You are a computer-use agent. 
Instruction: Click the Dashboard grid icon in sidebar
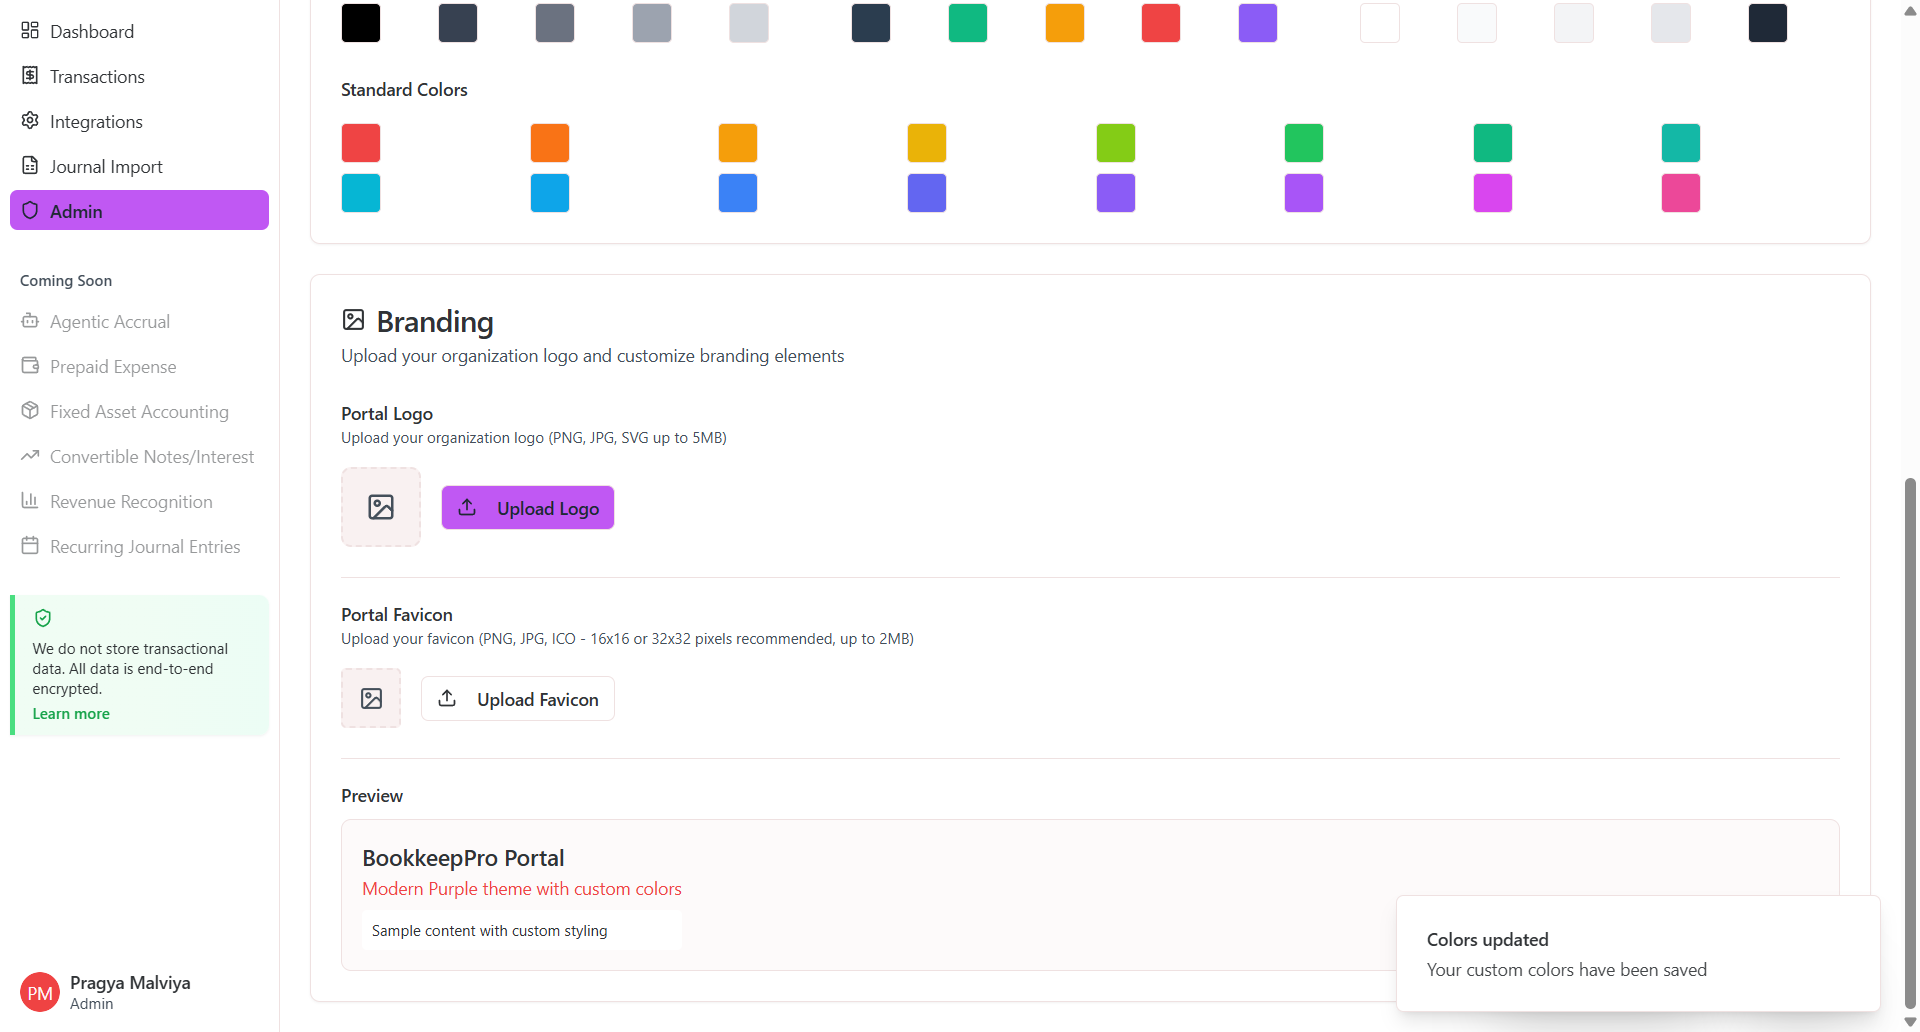30,31
